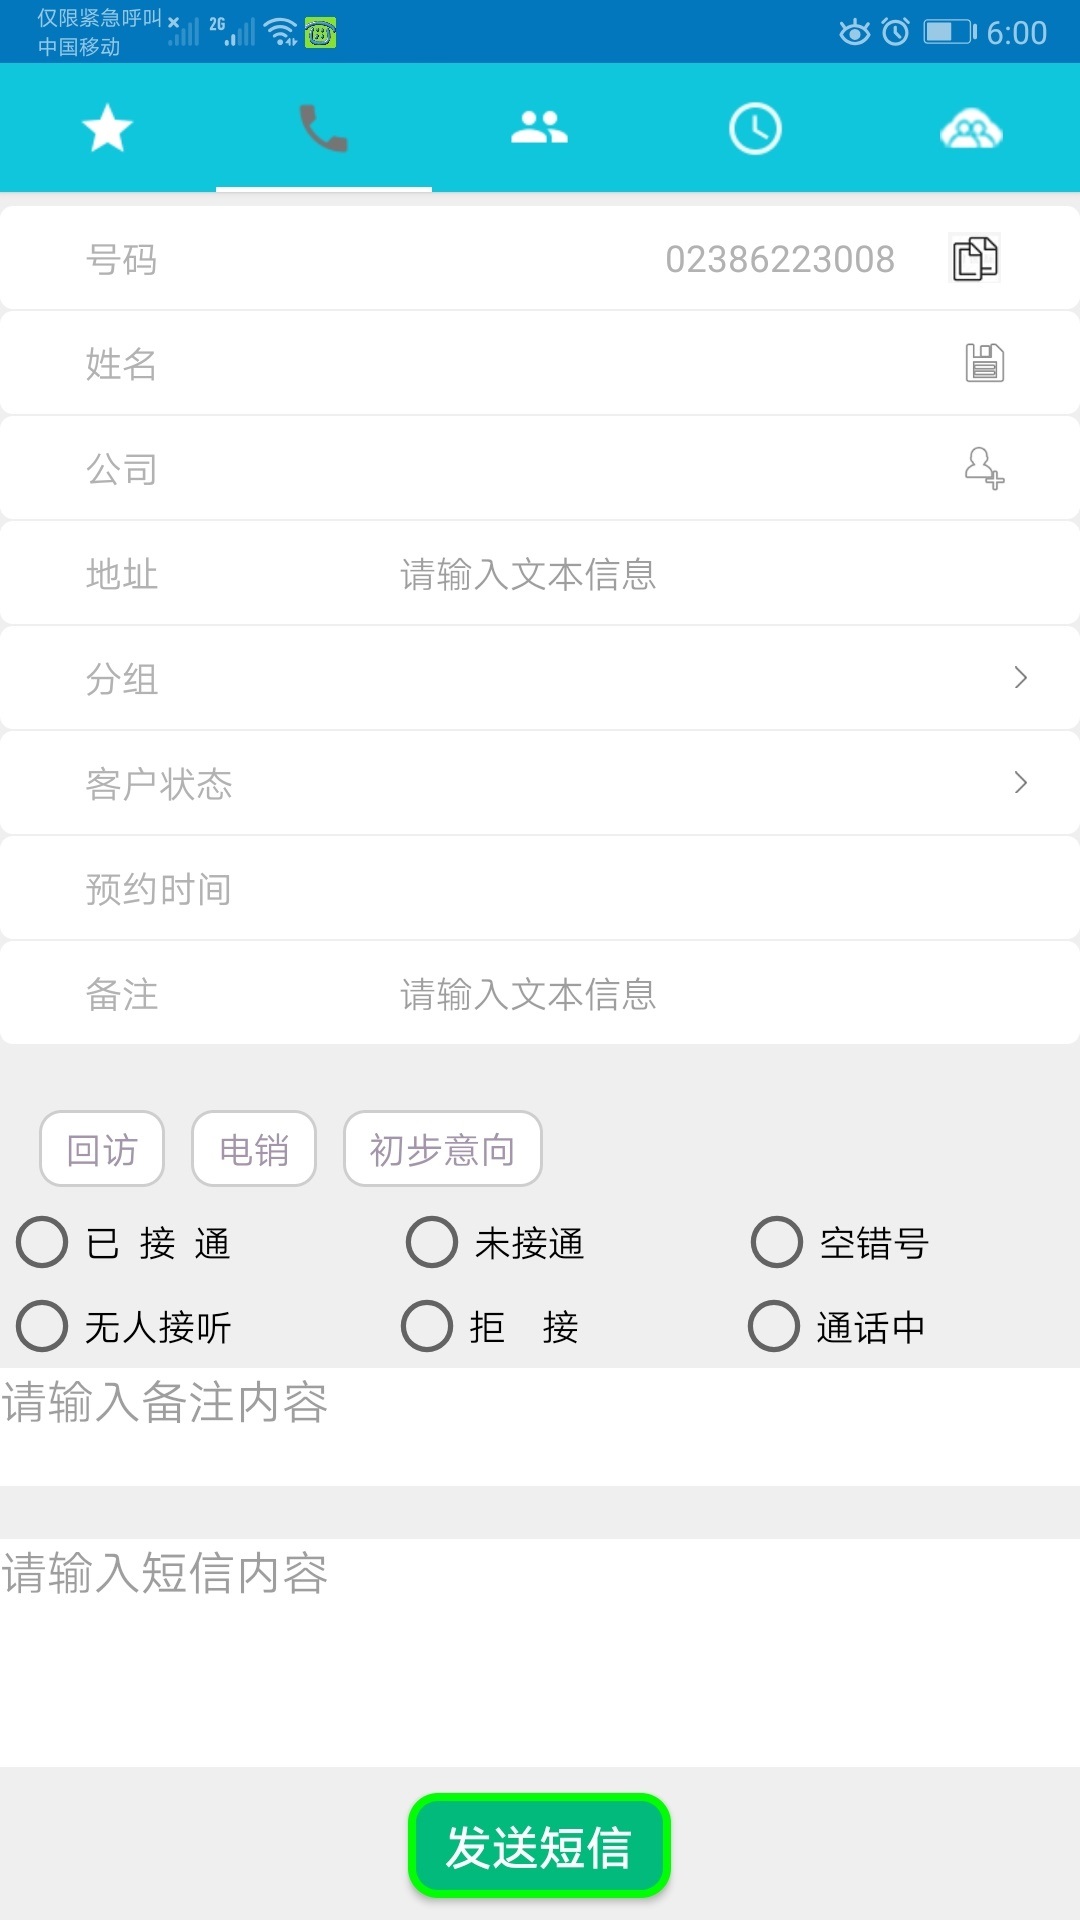Image resolution: width=1080 pixels, height=1920 pixels.
Task: Open the 预约时间 picker row
Action: click(x=540, y=889)
